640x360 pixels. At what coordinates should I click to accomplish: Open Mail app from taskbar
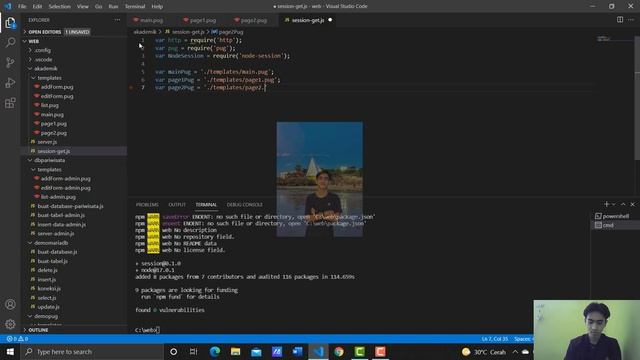(256, 351)
